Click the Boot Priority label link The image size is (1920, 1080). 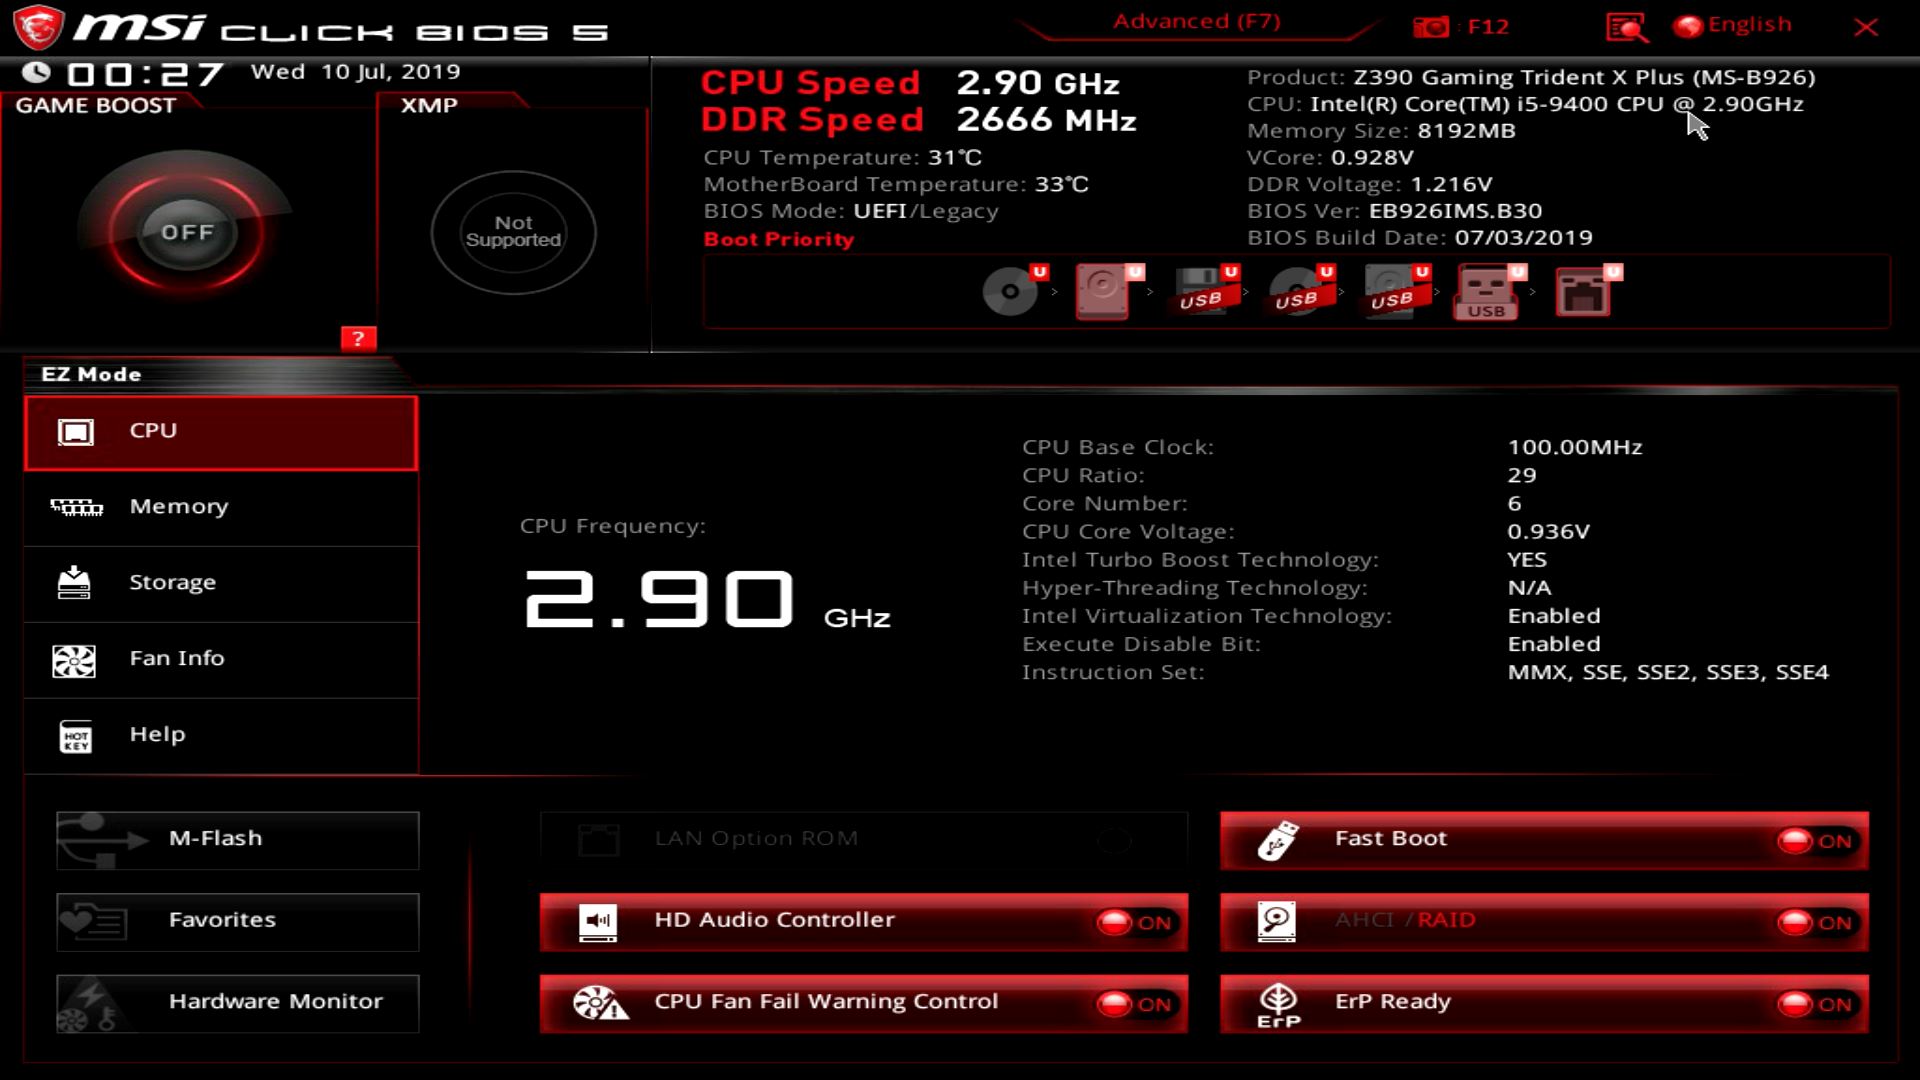(777, 239)
